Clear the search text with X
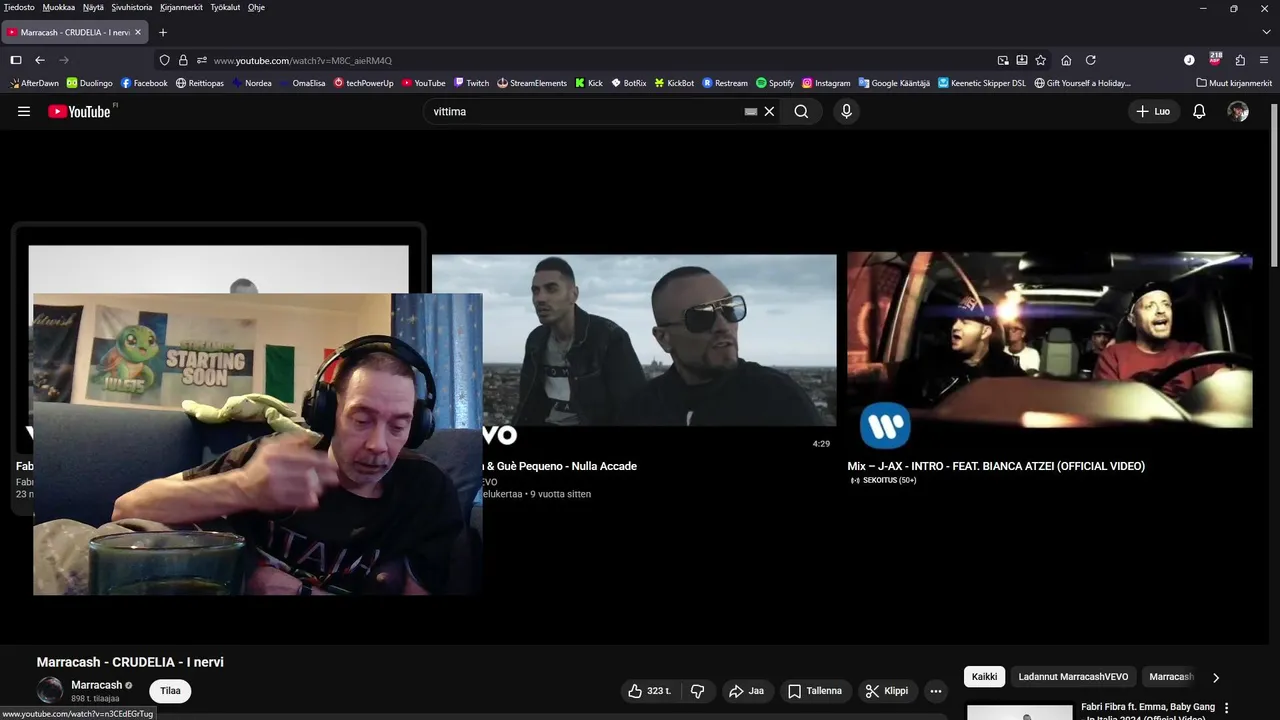Image resolution: width=1280 pixels, height=720 pixels. 769,111
